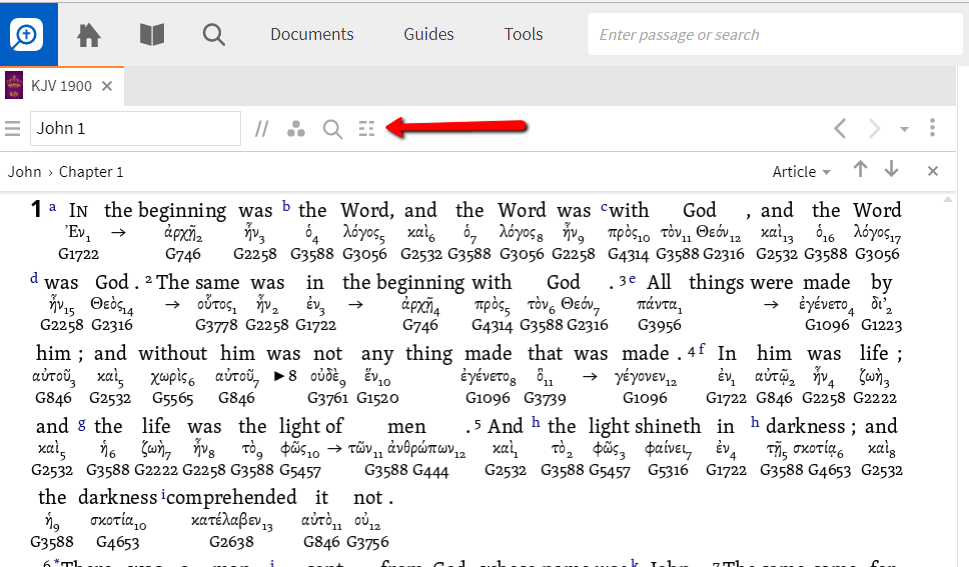The width and height of the screenshot is (969, 567).
Task: Open the Library book icon
Action: [151, 35]
